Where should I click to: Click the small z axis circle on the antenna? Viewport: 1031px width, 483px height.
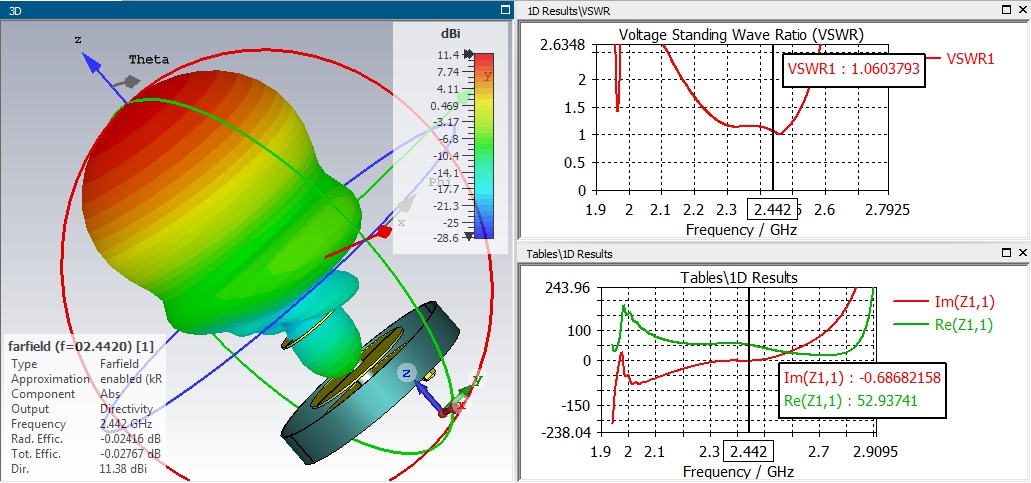(407, 373)
